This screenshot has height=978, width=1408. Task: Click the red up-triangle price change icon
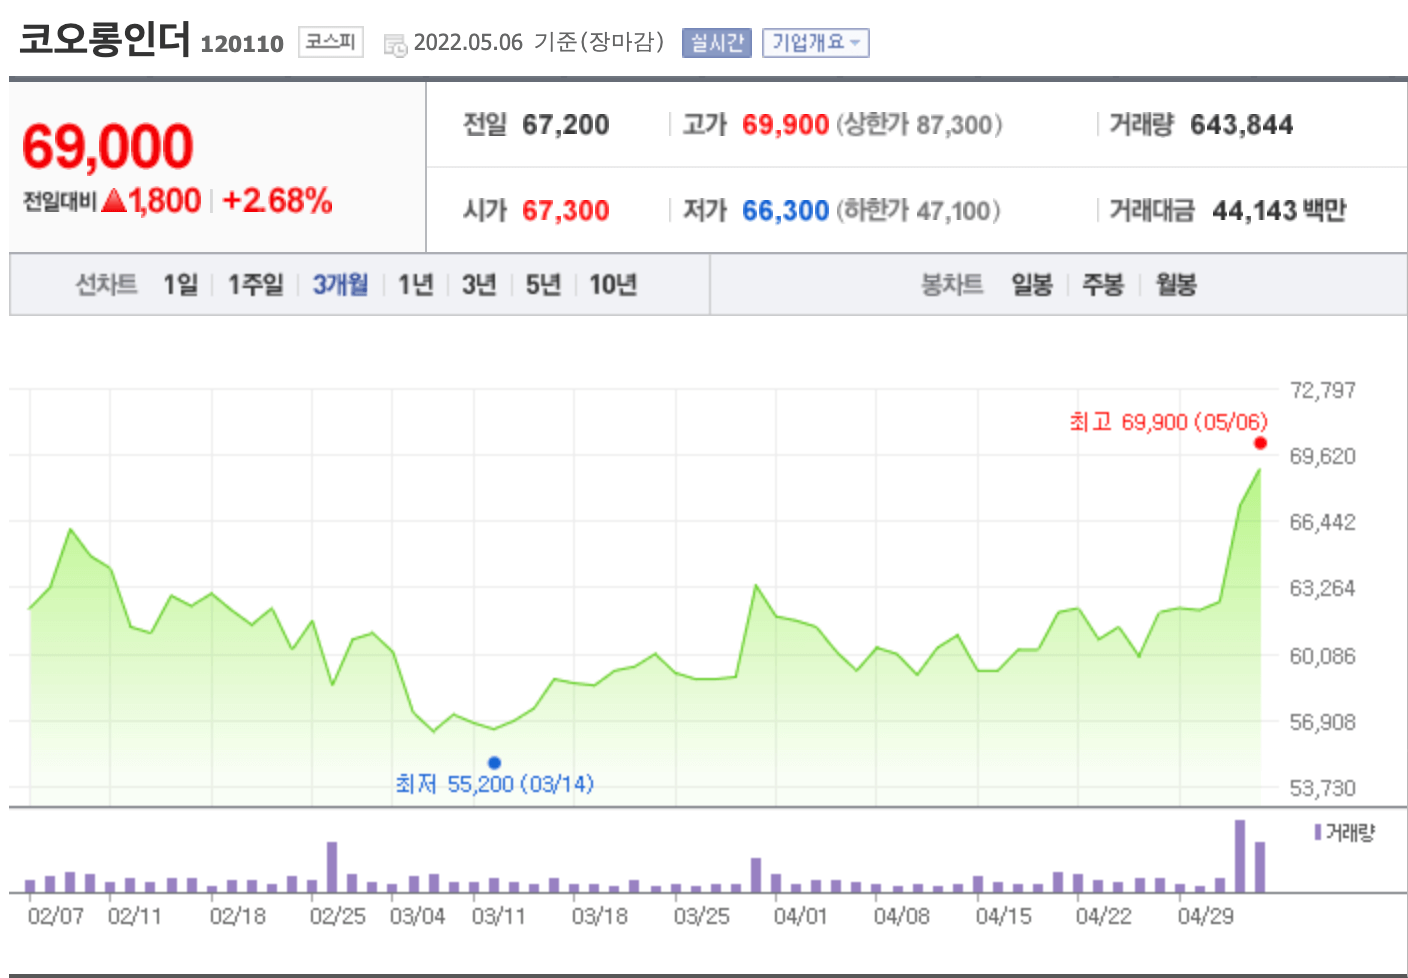pyautogui.click(x=114, y=201)
